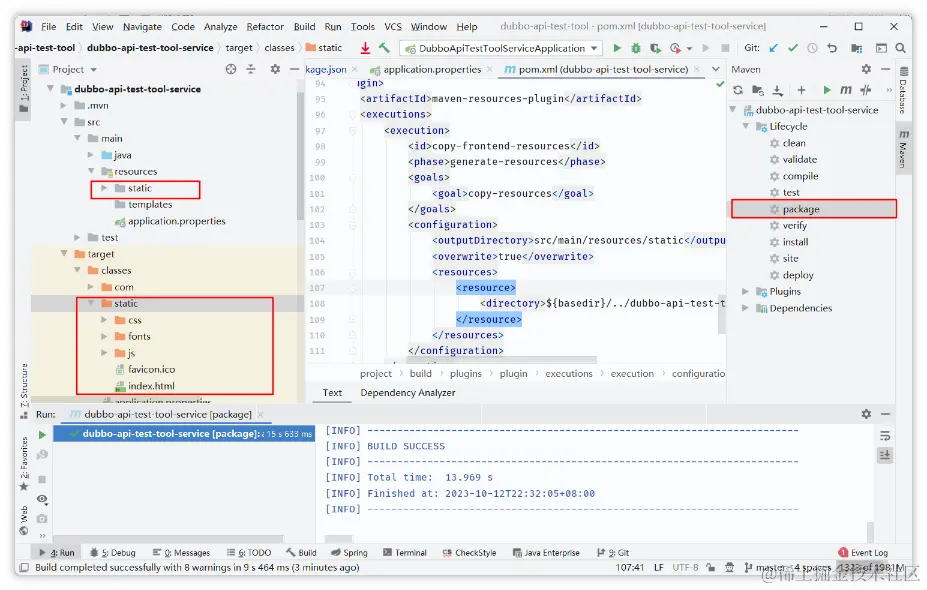927x590 pixels.
Task: Download Sources icon in Maven panel
Action: (x=778, y=90)
